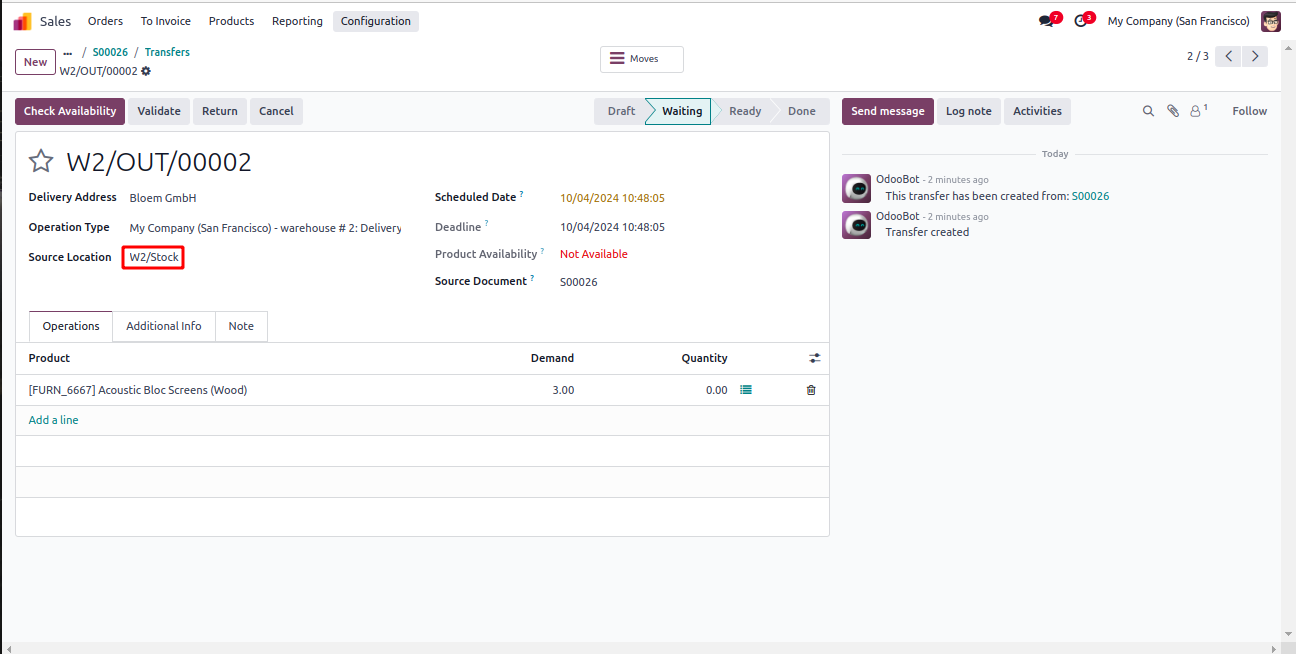Viewport: 1296px width, 654px height.
Task: Open the activities clock icon
Action: point(1080,21)
